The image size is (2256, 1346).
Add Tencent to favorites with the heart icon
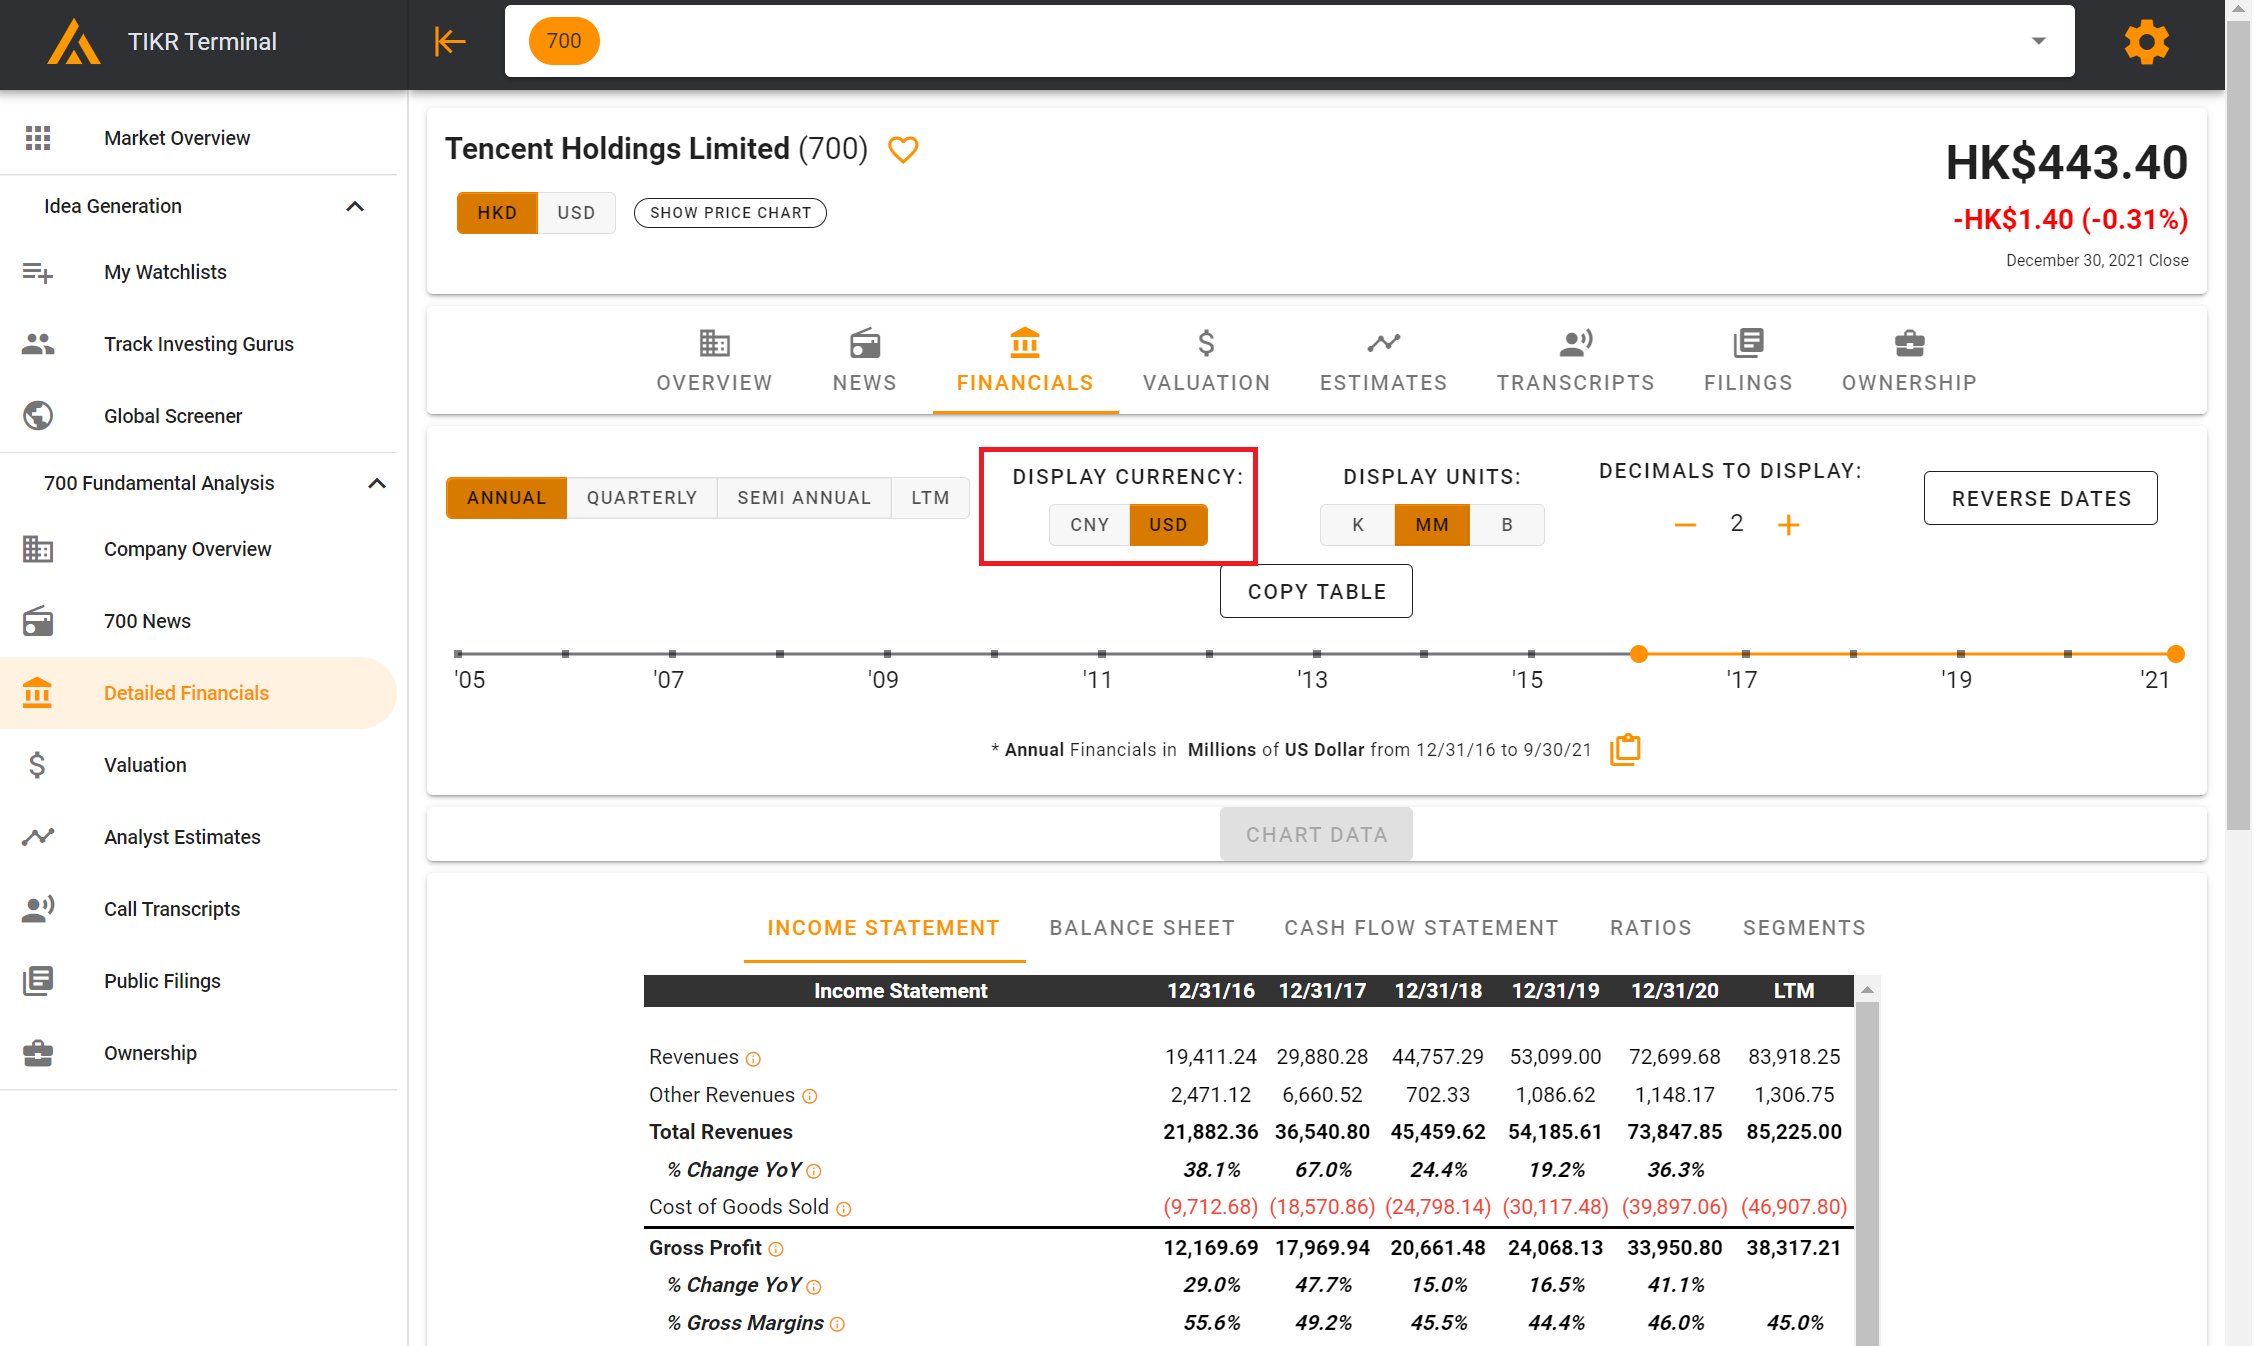click(903, 150)
